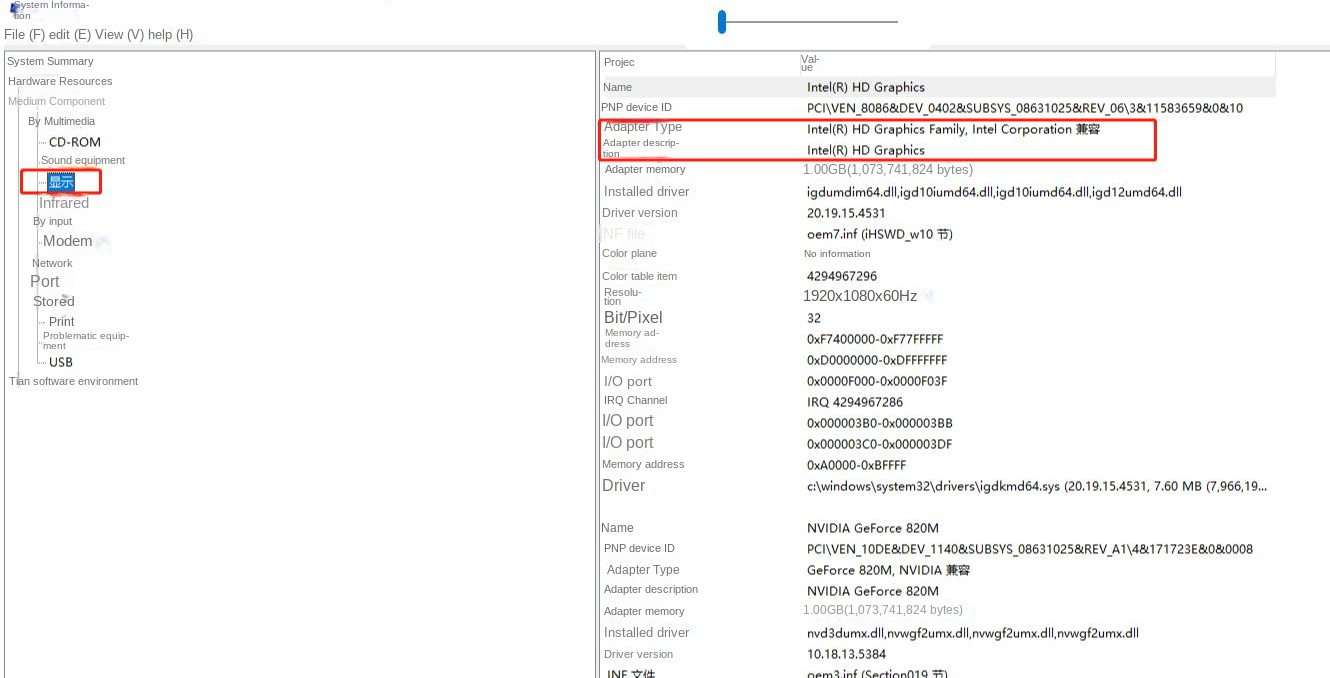This screenshot has height=678, width=1330.
Task: Open the View (V) menu
Action: 119,34
